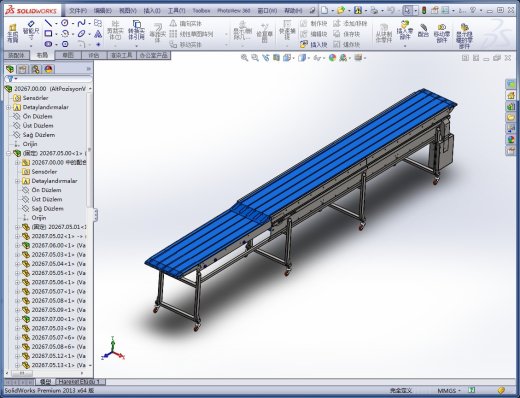The width and height of the screenshot is (520, 398).
Task: Open the DisplayManager tab
Action: click(49, 69)
